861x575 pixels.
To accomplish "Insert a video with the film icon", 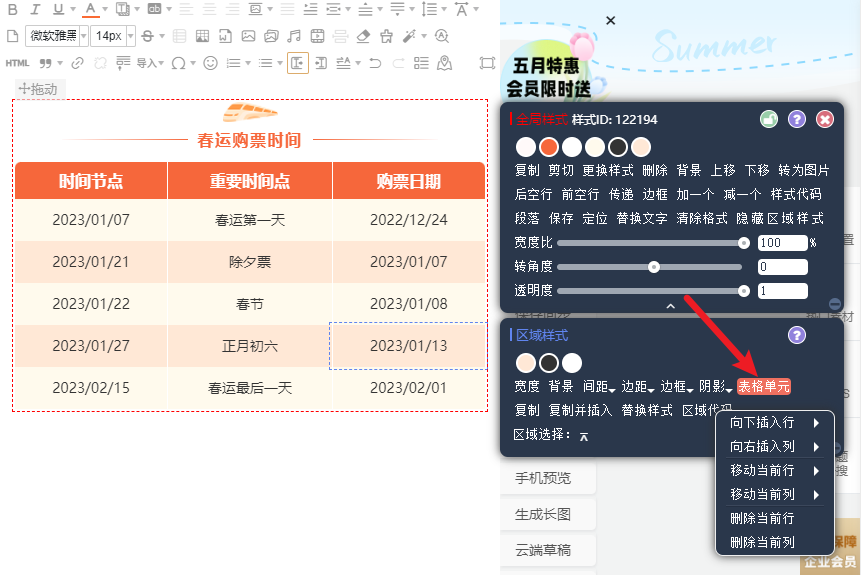I will coord(317,36).
